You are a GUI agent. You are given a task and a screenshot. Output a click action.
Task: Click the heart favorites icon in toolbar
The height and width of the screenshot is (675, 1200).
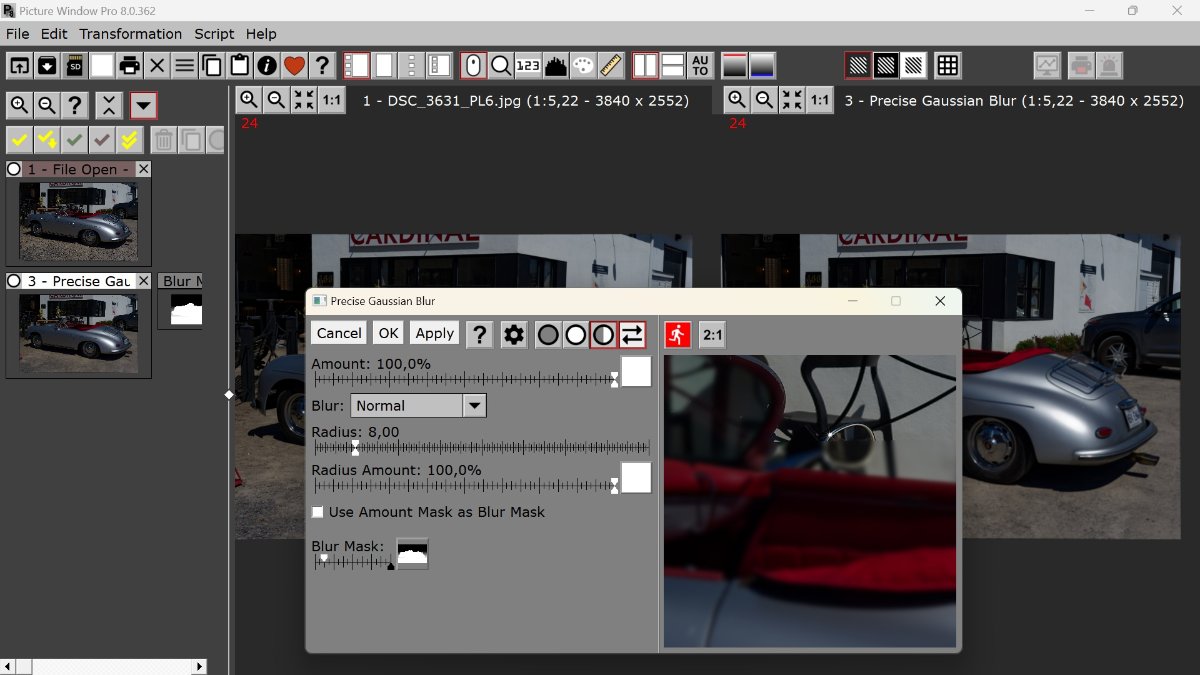point(293,66)
